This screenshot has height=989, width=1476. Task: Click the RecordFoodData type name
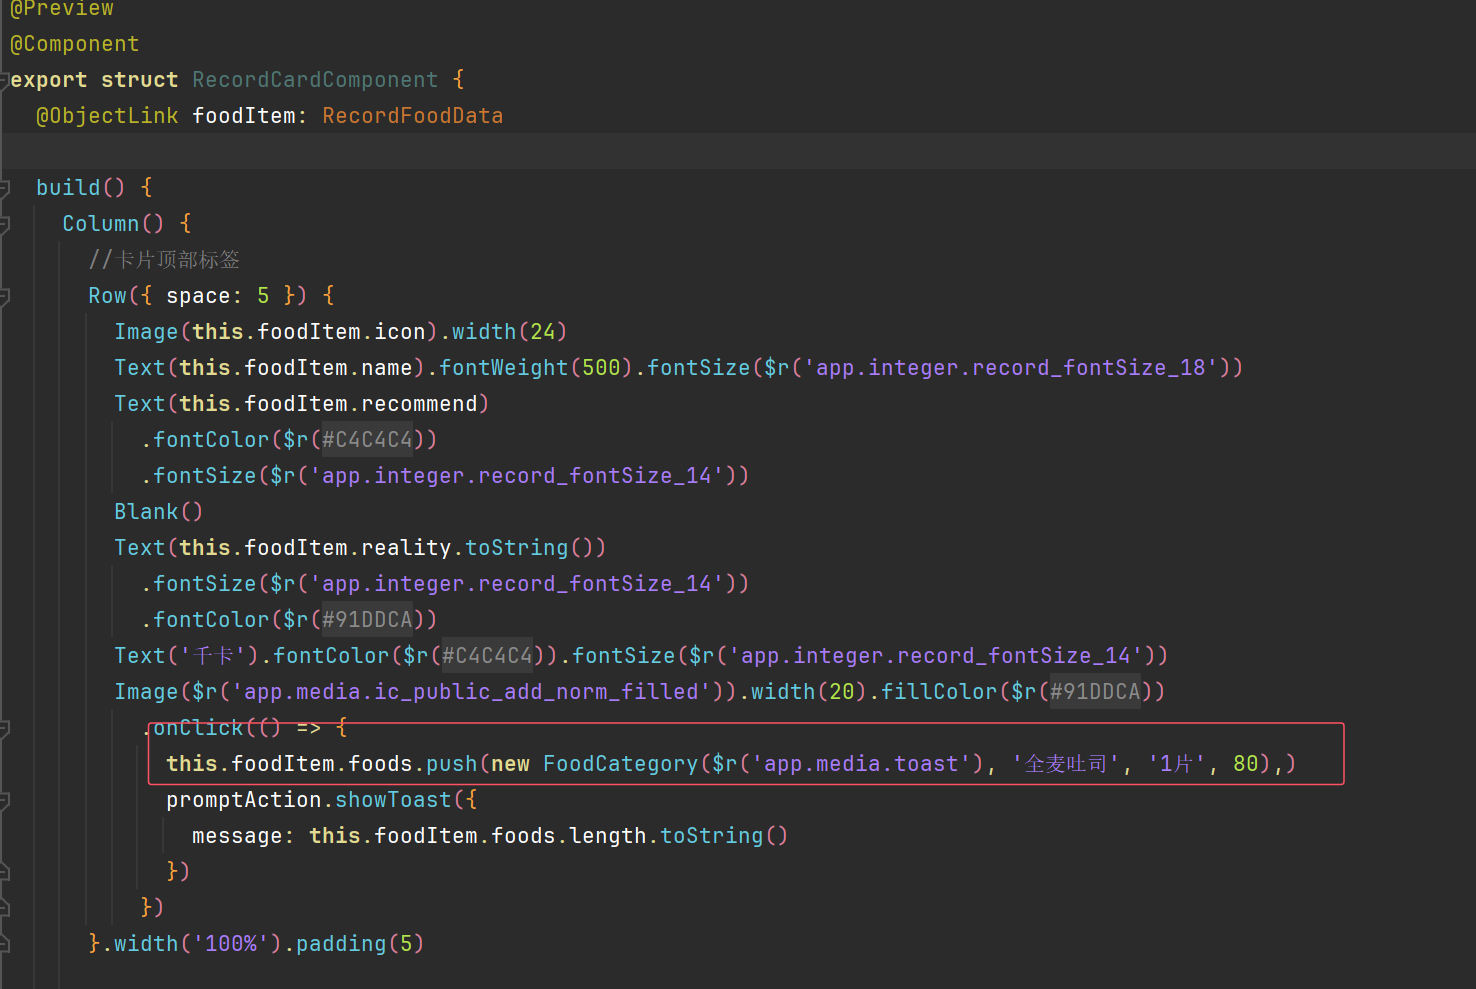coord(412,116)
